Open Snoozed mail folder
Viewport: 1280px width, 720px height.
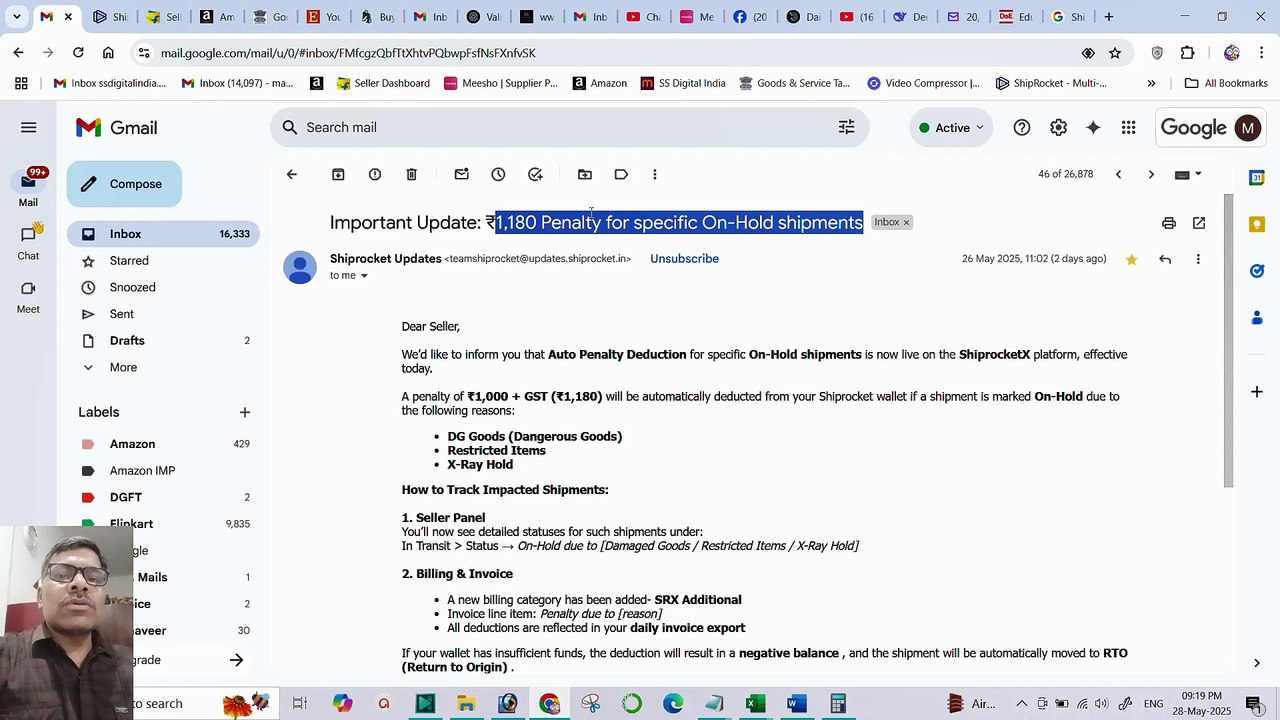tap(164, 287)
